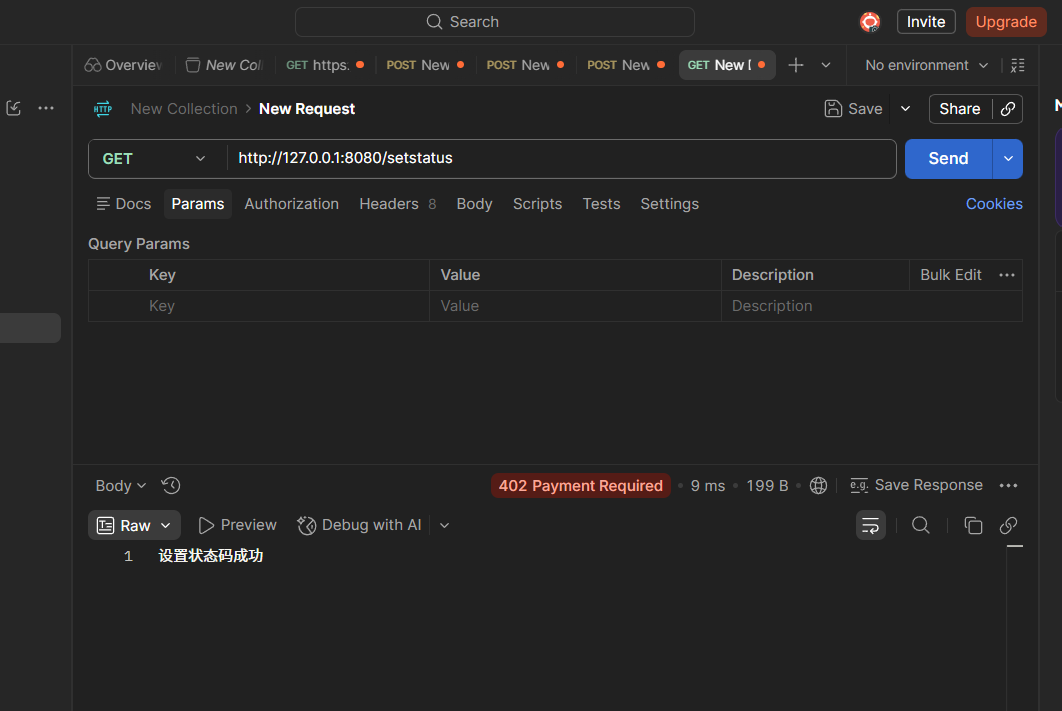
Task: Click the search magnifier icon in top bar
Action: [434, 22]
